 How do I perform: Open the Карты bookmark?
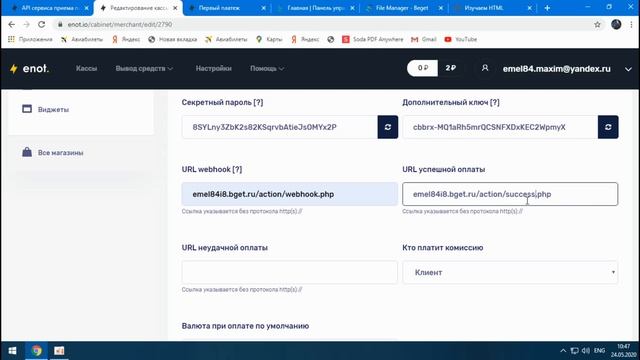pos(269,39)
